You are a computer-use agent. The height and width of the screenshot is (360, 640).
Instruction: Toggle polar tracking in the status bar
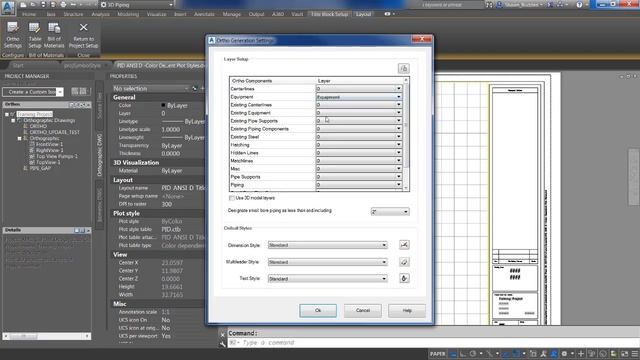(473, 354)
